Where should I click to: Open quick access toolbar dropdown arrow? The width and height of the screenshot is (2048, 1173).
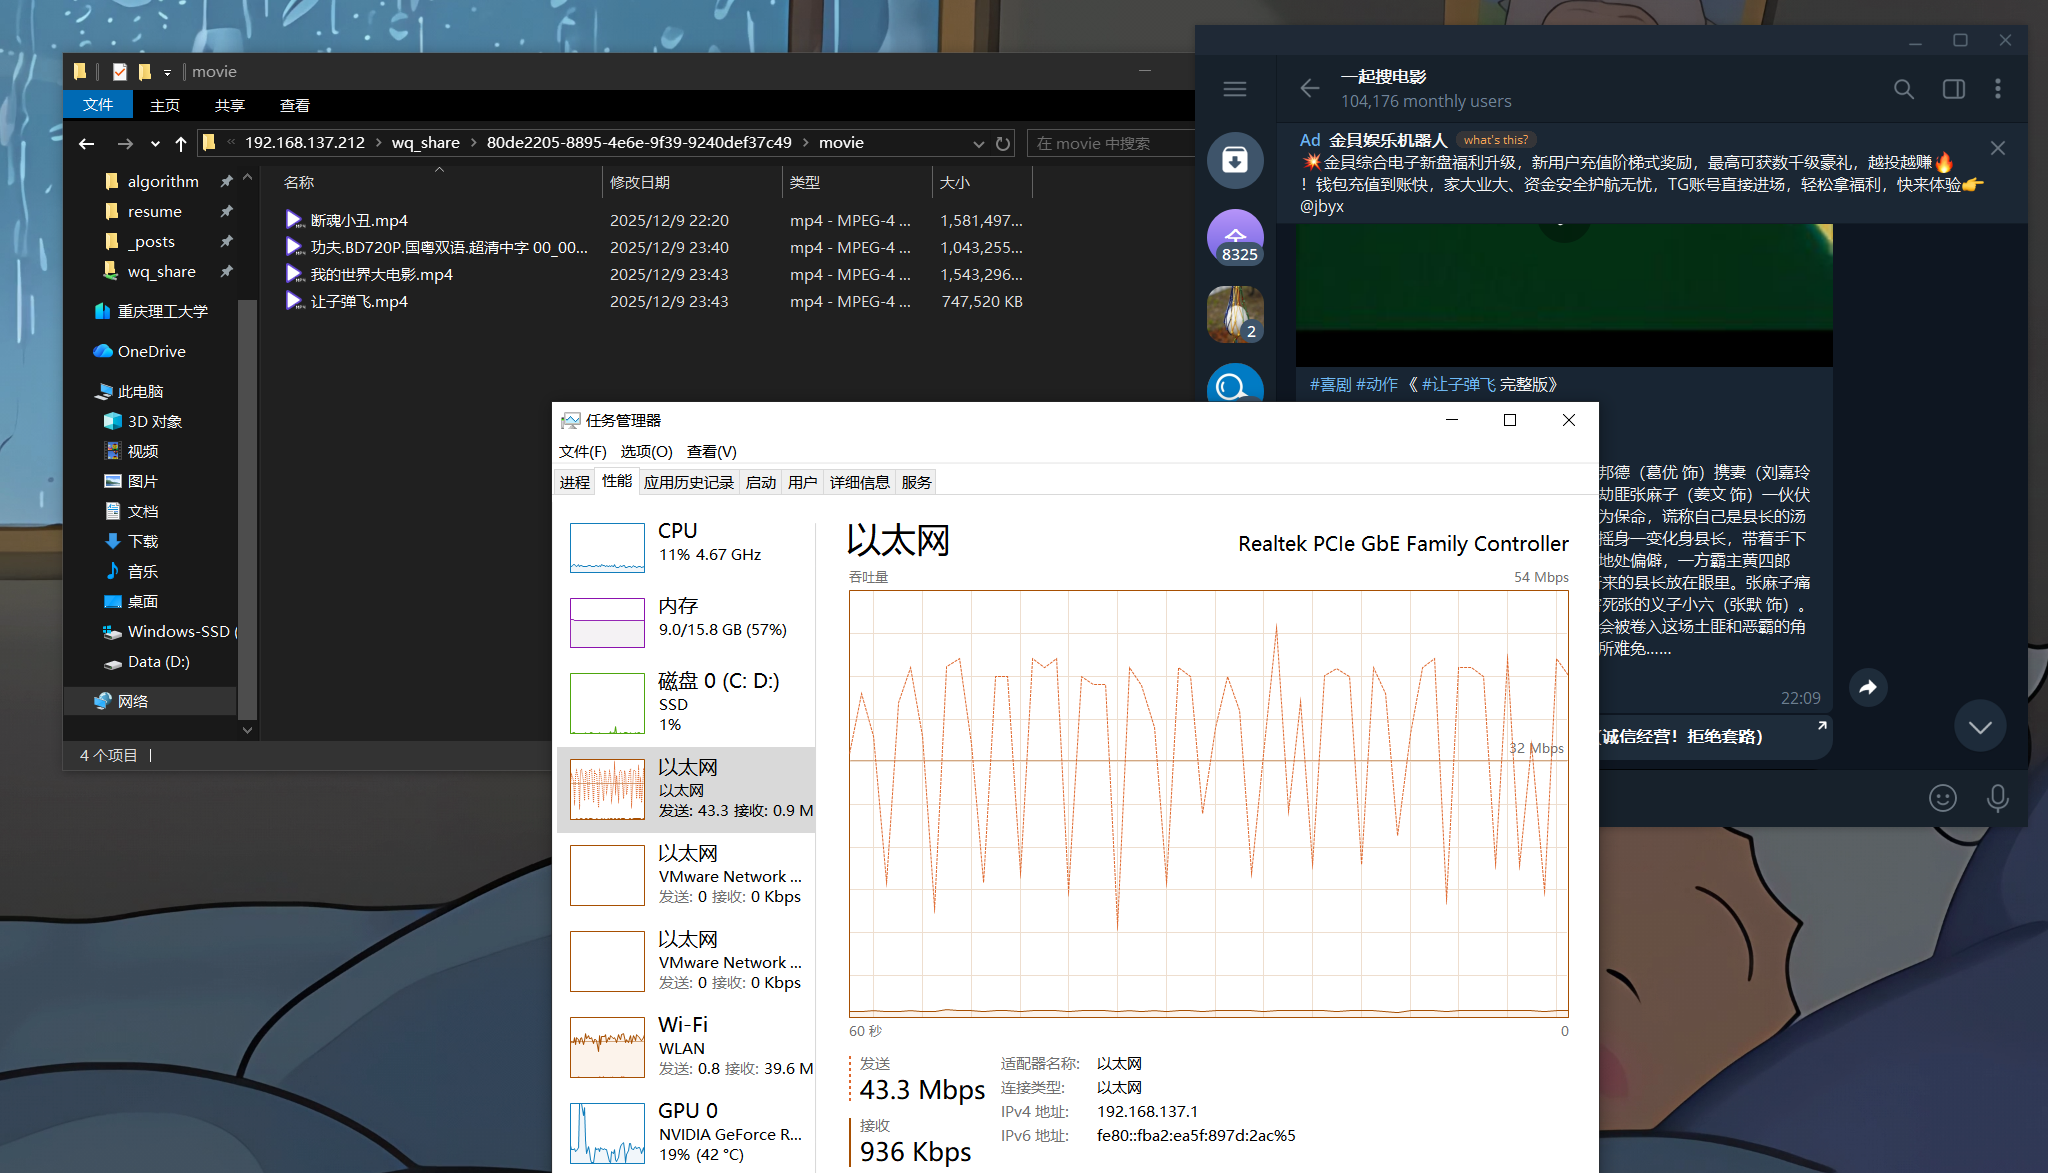[x=167, y=72]
